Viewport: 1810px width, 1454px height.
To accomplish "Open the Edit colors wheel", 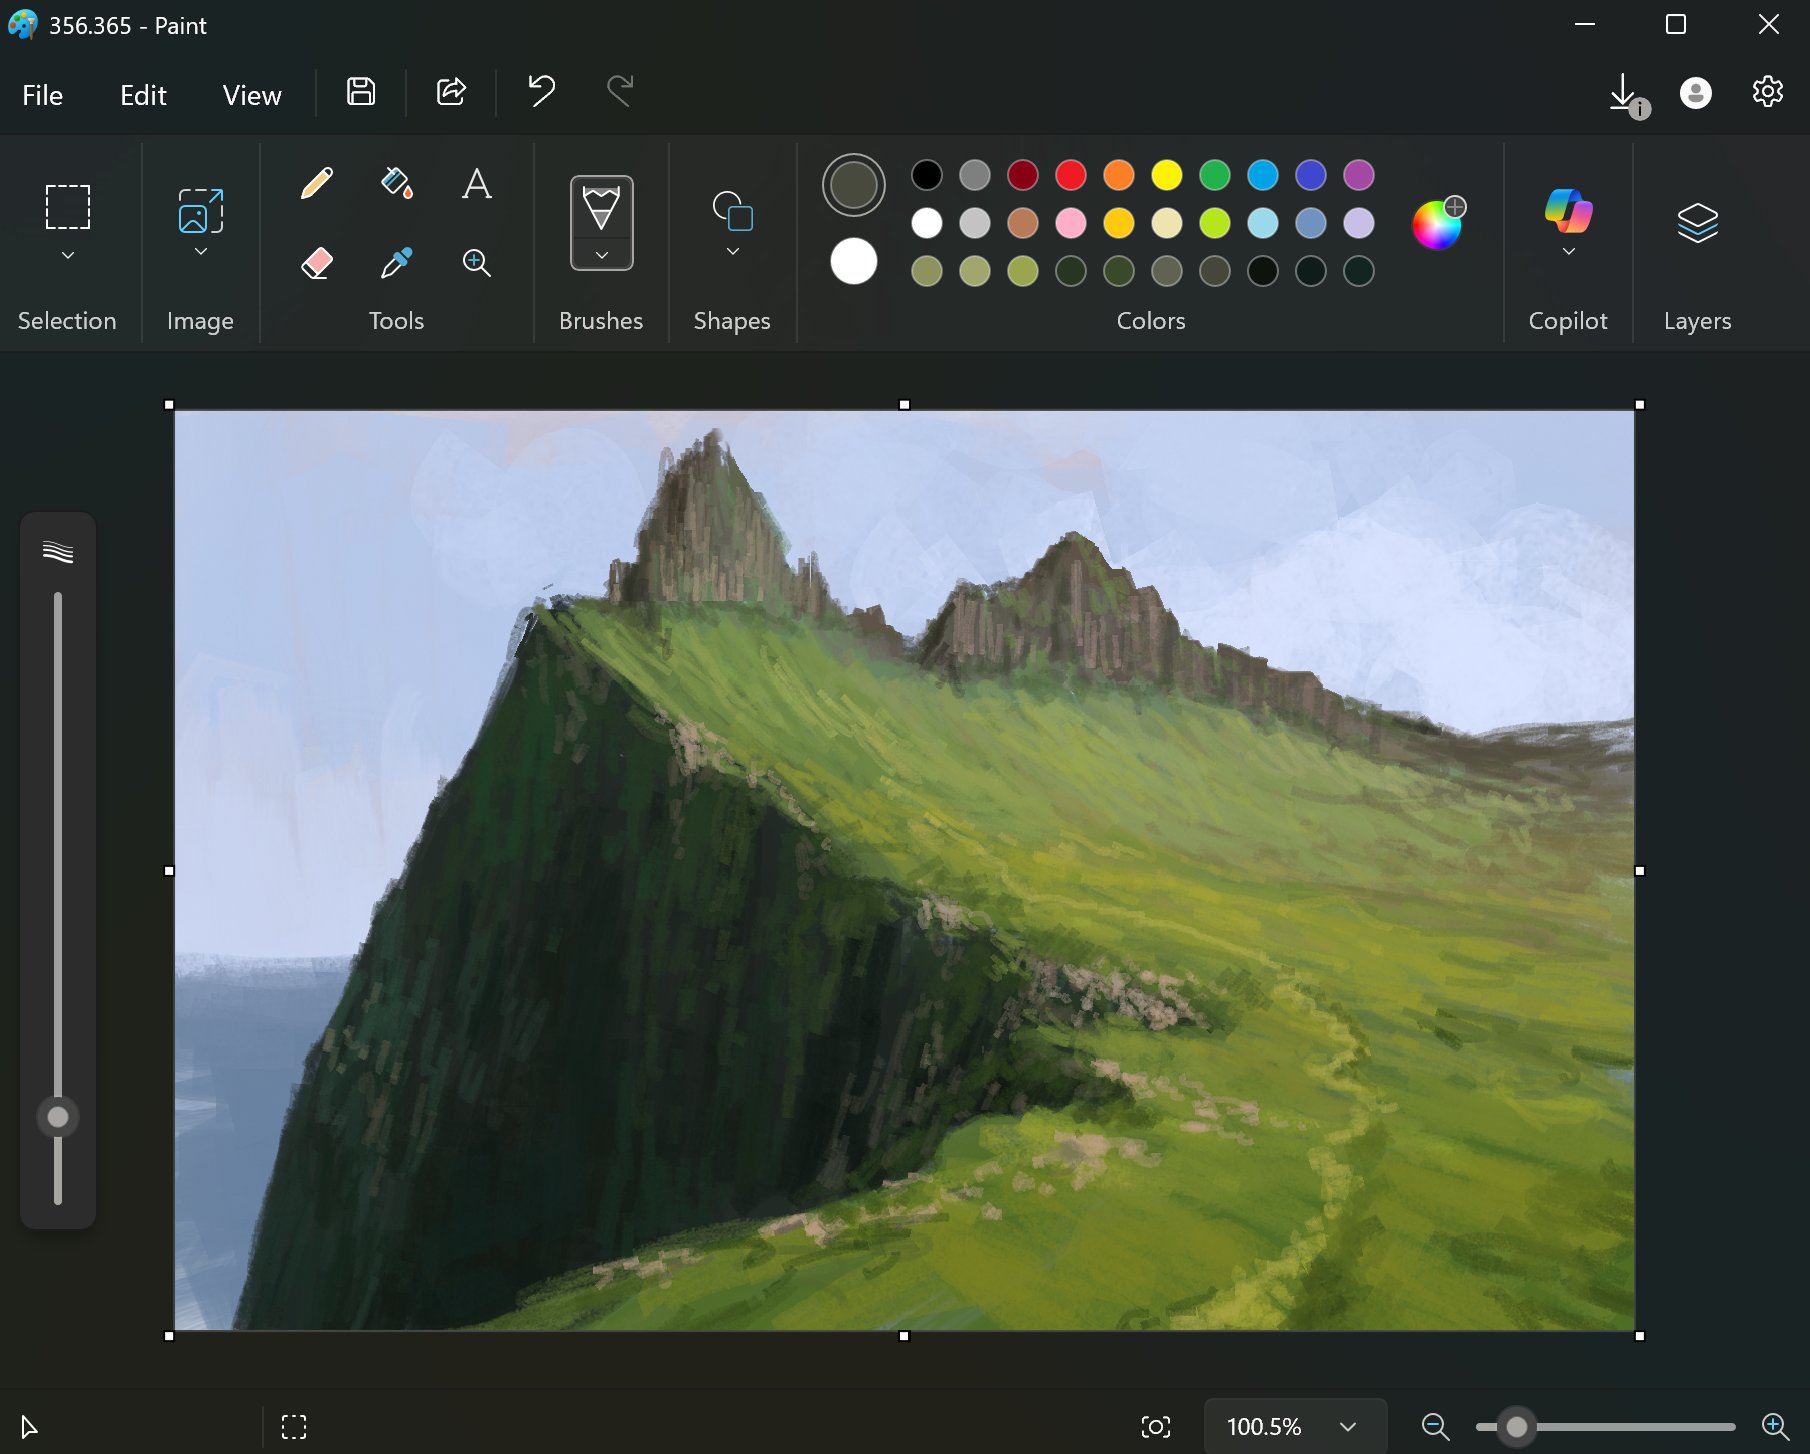I will tap(1438, 223).
